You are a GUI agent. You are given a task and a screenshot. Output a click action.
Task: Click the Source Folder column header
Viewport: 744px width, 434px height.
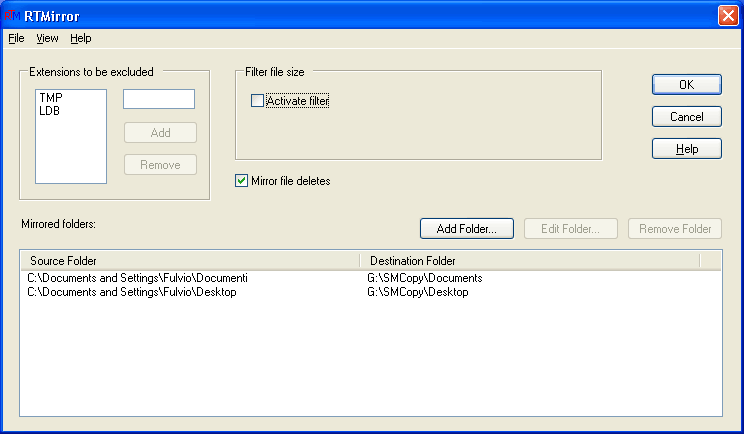click(190, 260)
